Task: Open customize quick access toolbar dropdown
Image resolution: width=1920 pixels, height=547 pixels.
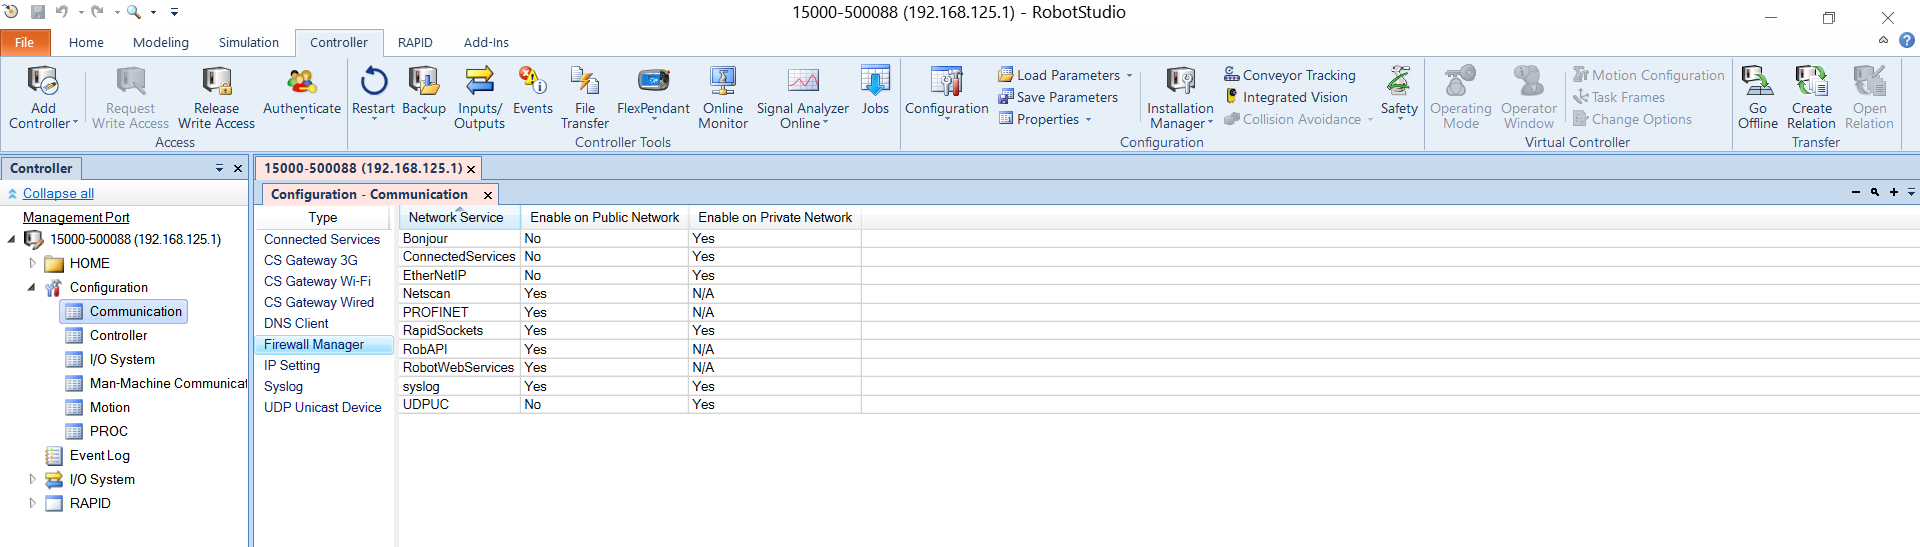Action: tap(174, 12)
